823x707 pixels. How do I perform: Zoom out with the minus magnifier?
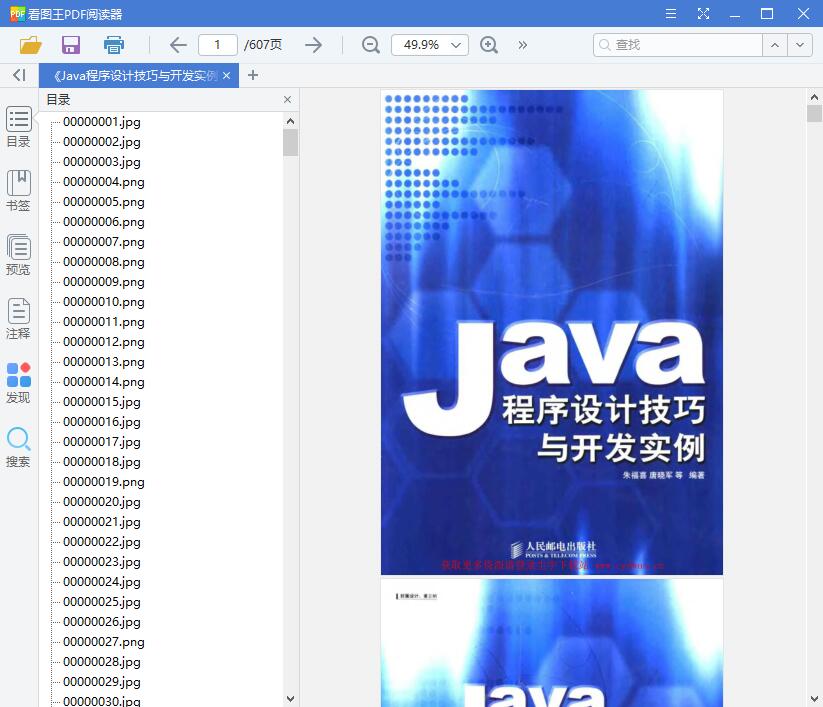tap(371, 45)
